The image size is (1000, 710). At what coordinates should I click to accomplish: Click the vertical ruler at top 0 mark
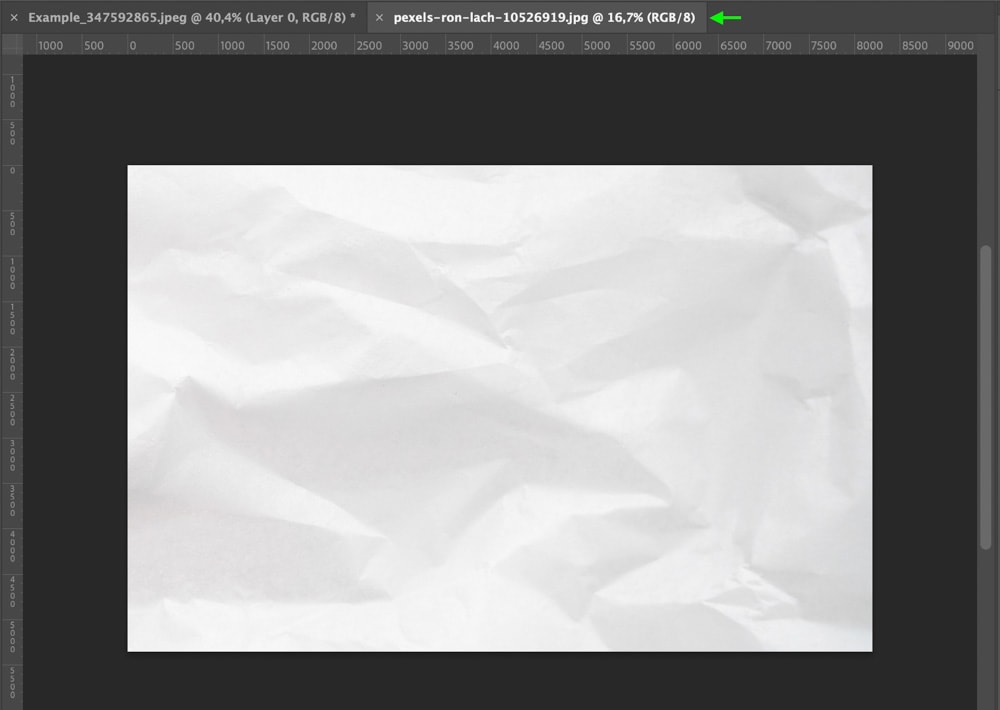coord(12,170)
